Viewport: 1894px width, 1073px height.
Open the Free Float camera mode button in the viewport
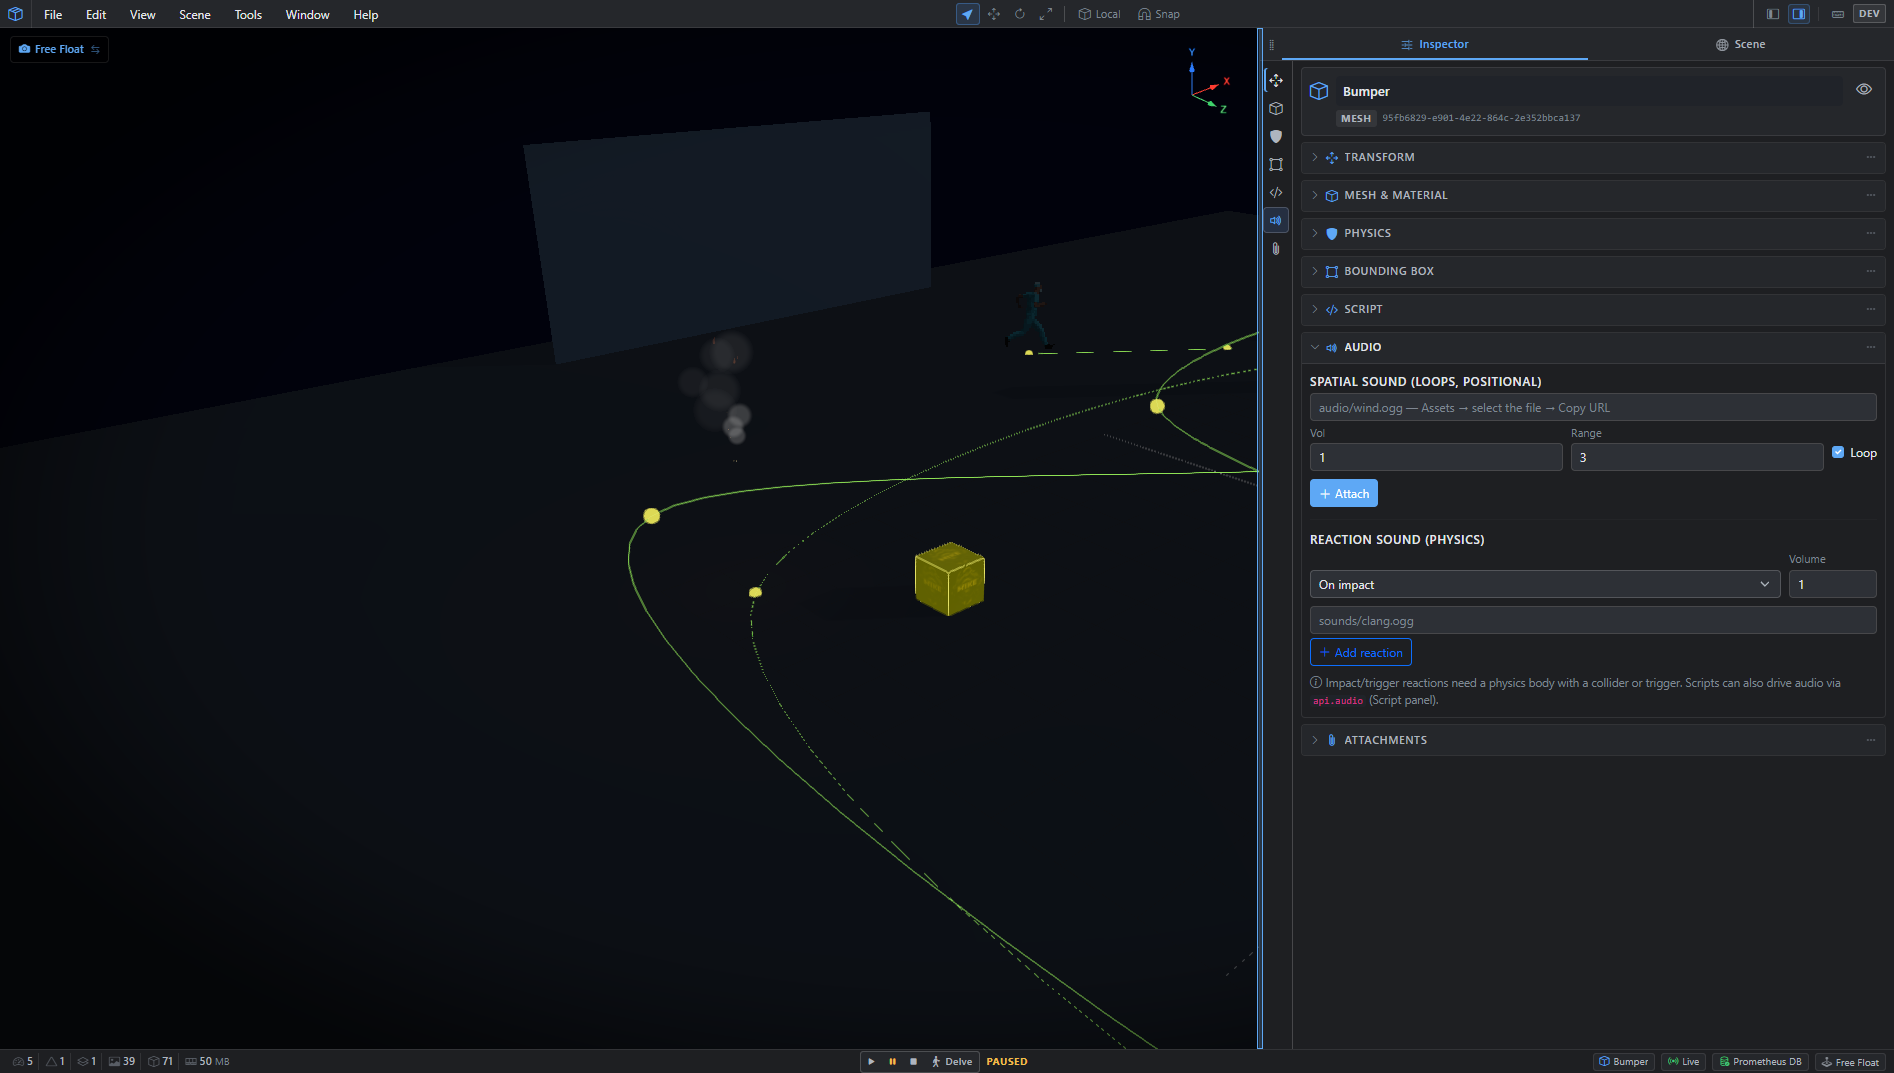[59, 49]
